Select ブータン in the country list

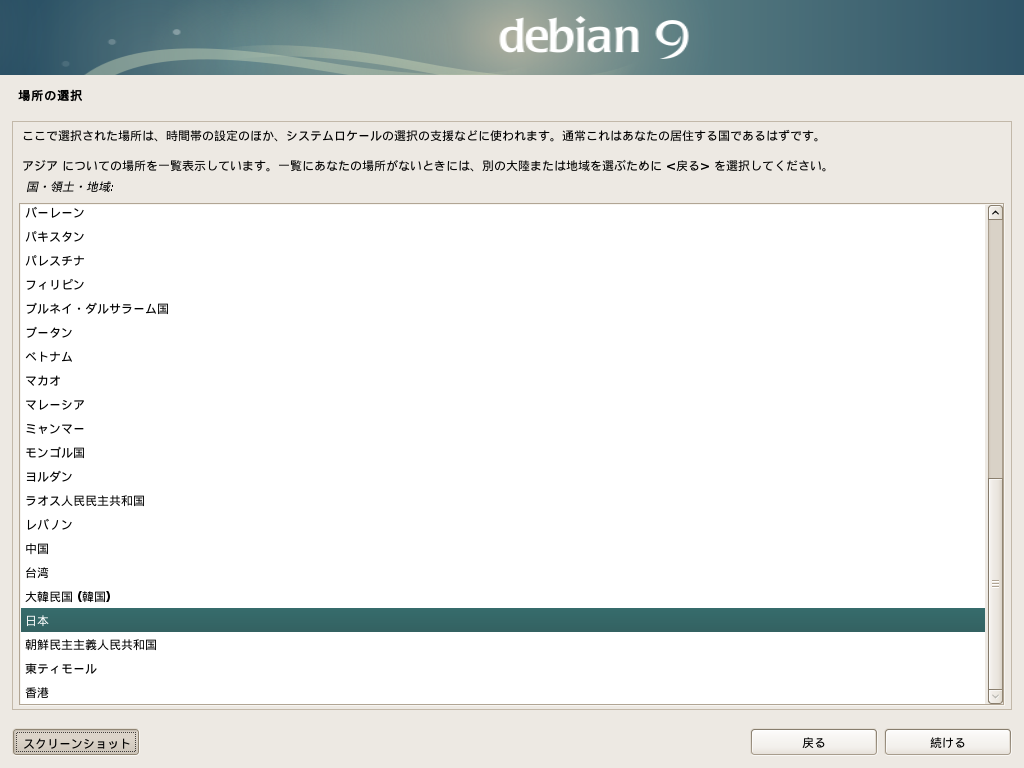[x=502, y=332]
